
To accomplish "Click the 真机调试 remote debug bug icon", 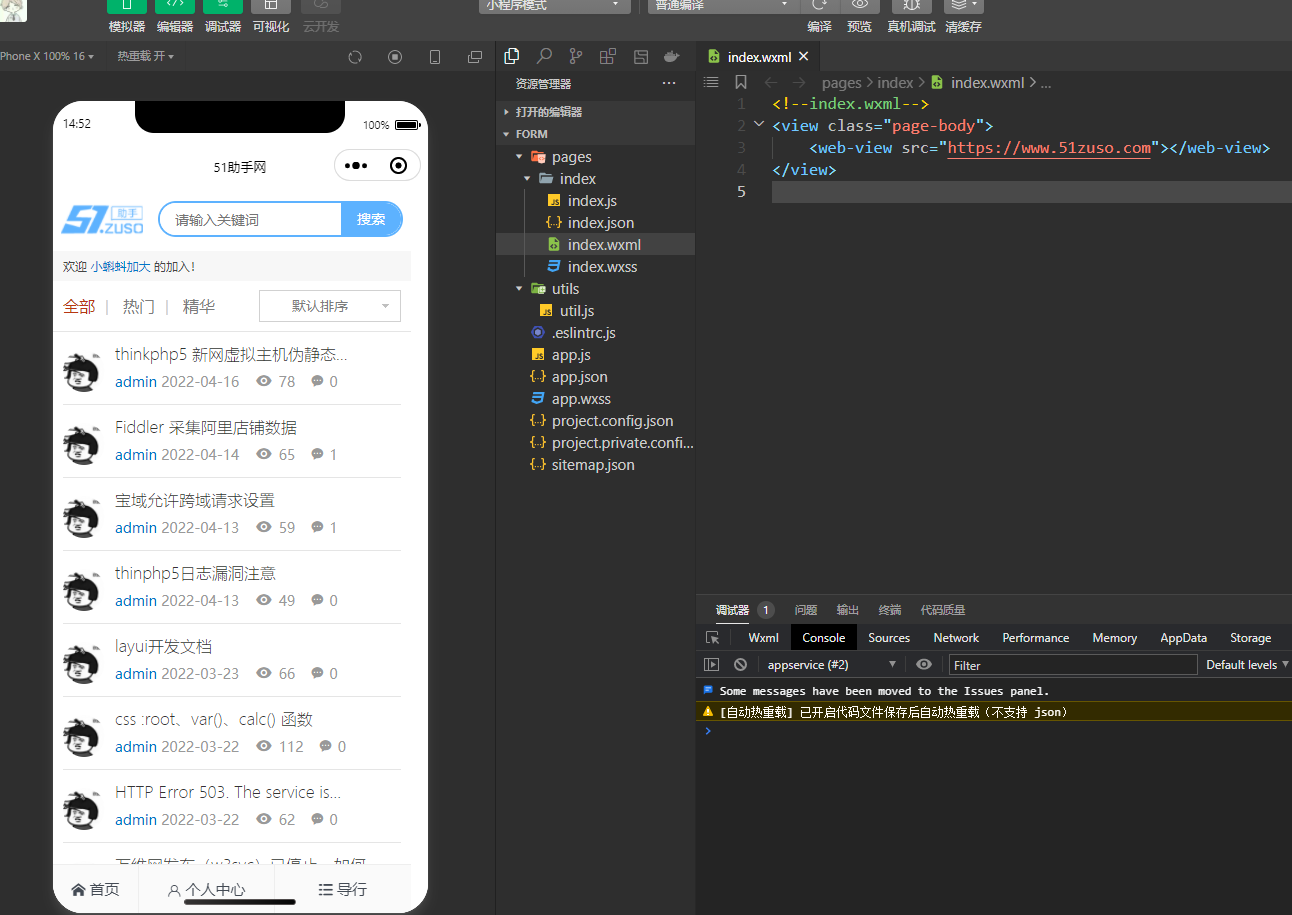I will pos(912,5).
